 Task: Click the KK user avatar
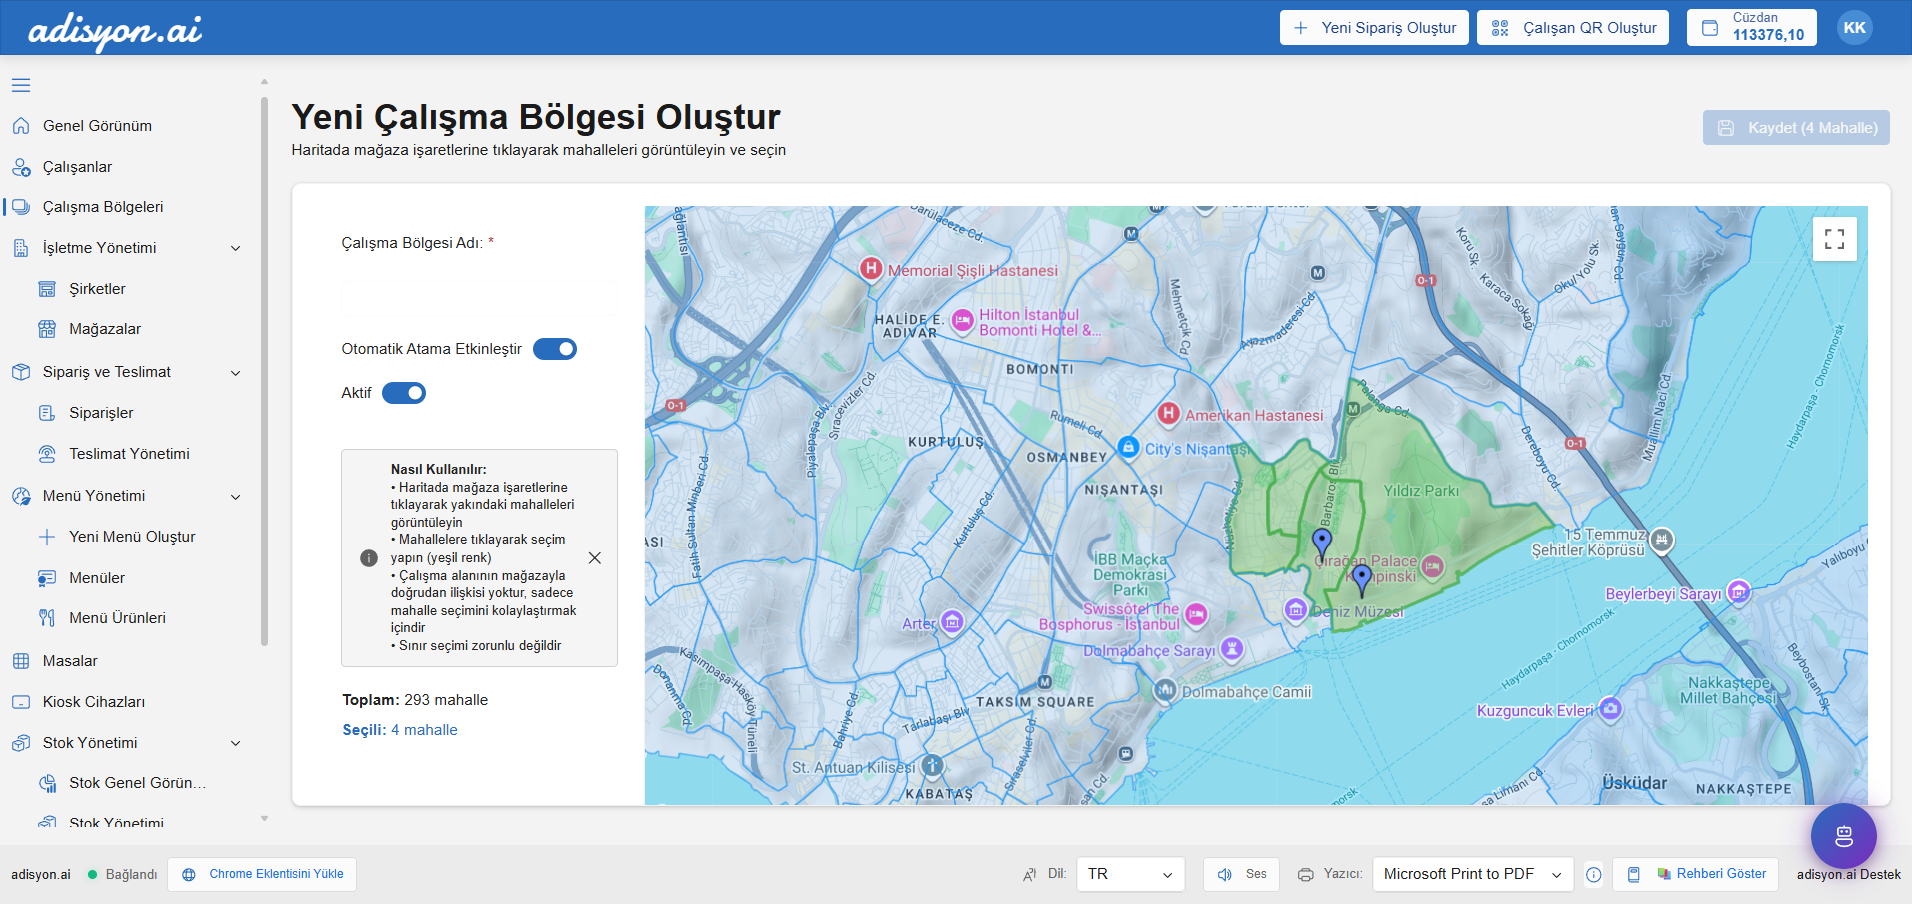pyautogui.click(x=1854, y=28)
